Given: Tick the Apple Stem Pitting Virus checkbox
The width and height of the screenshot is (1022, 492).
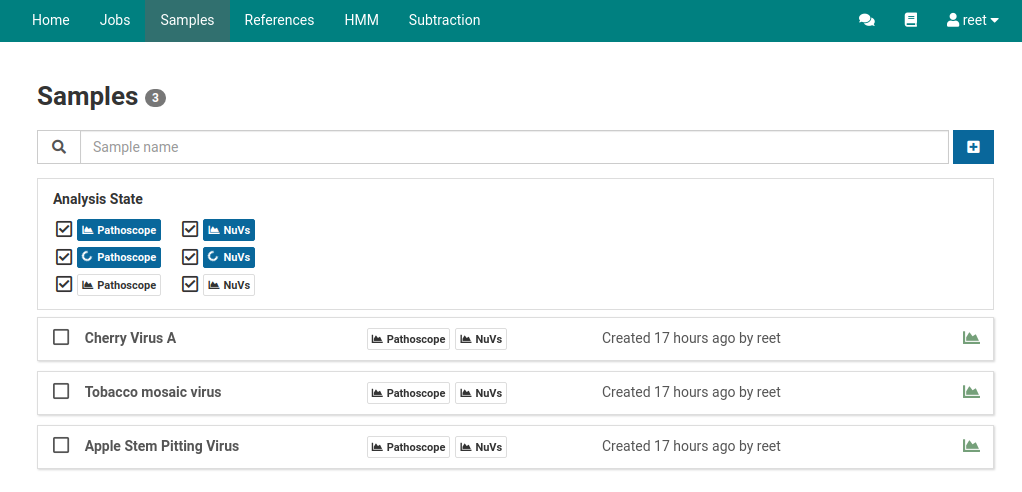Looking at the screenshot, I should [x=61, y=446].
